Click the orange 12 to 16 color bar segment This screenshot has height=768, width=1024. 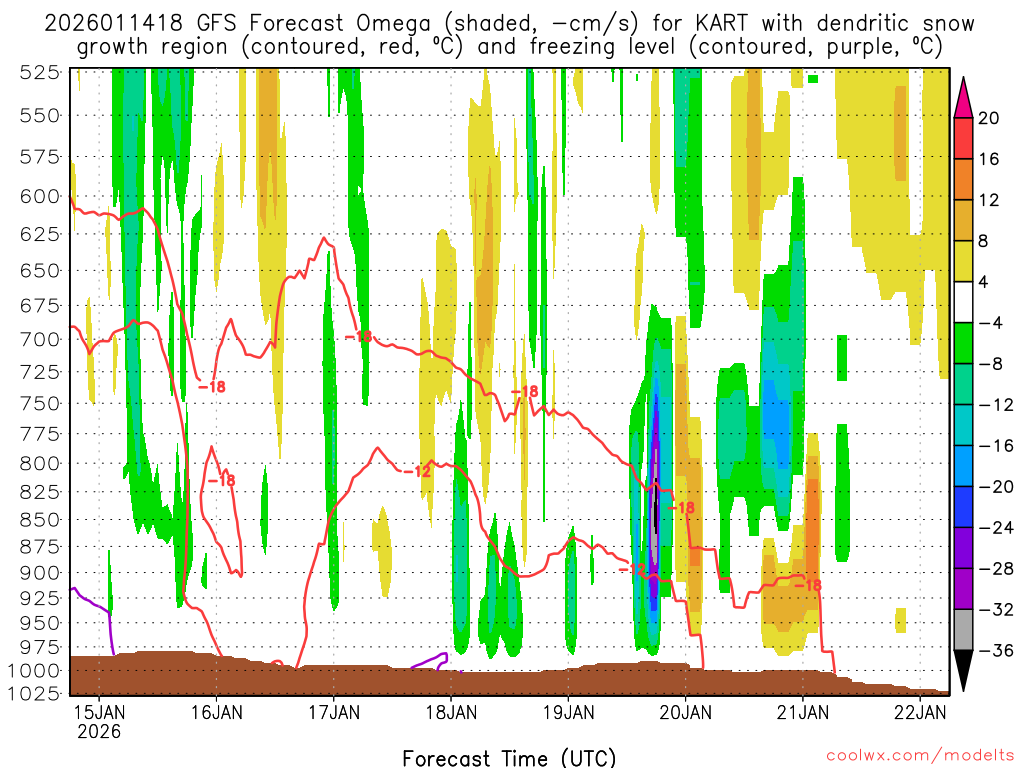point(963,179)
